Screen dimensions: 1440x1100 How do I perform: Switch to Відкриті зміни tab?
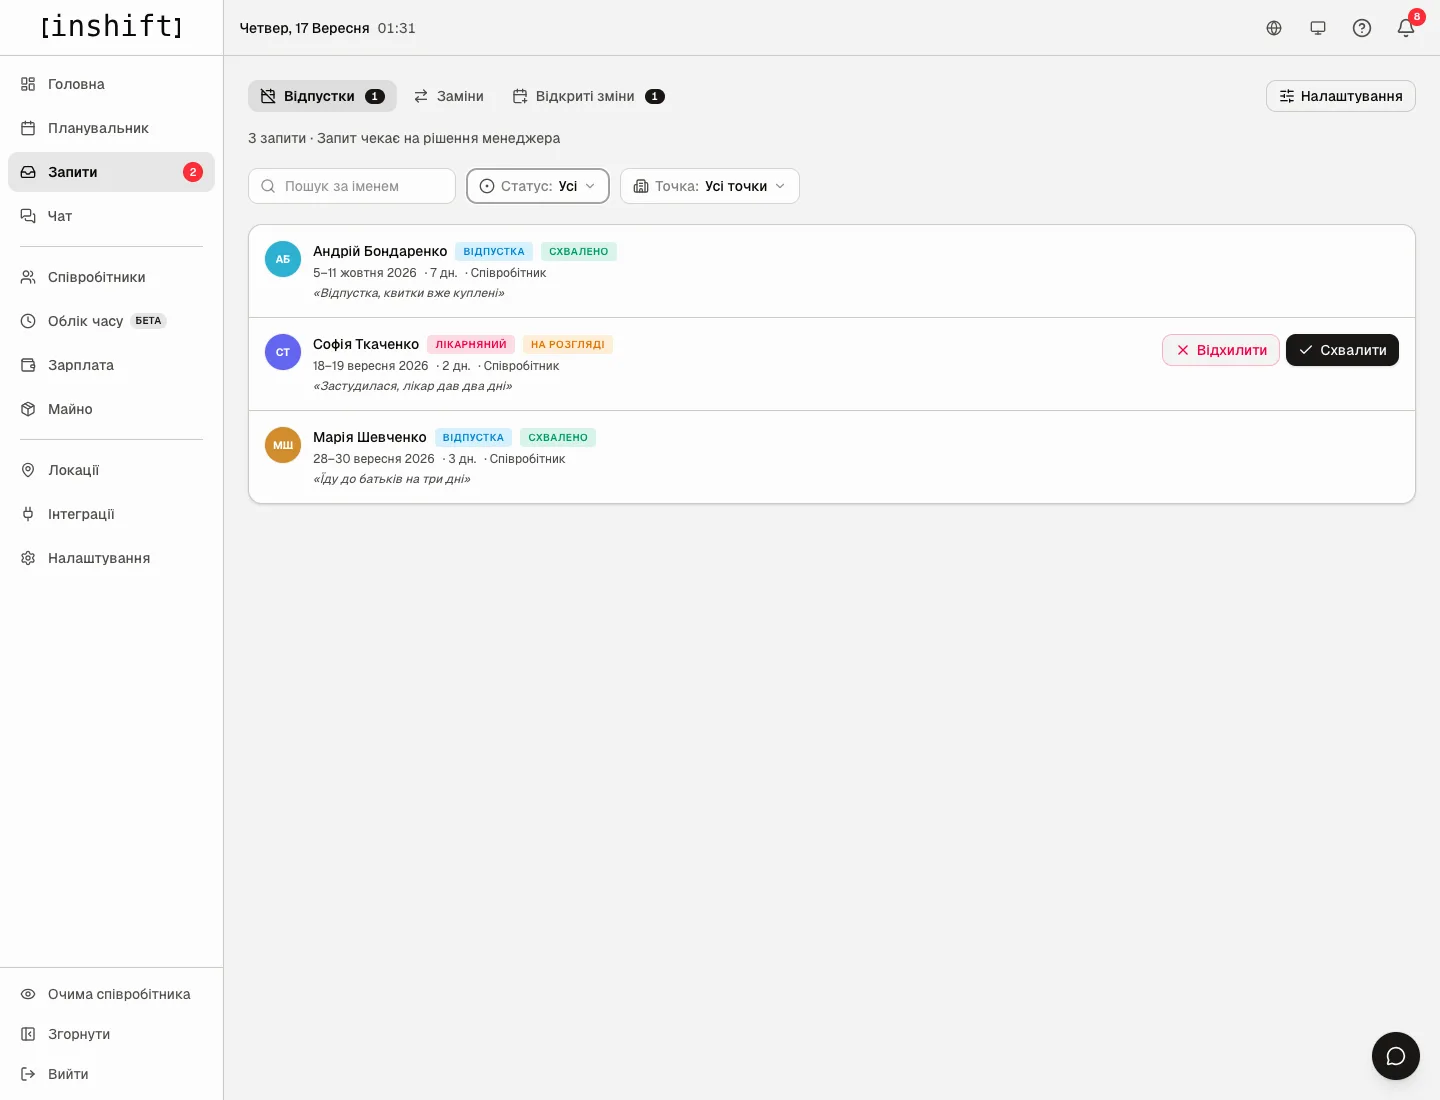coord(588,96)
